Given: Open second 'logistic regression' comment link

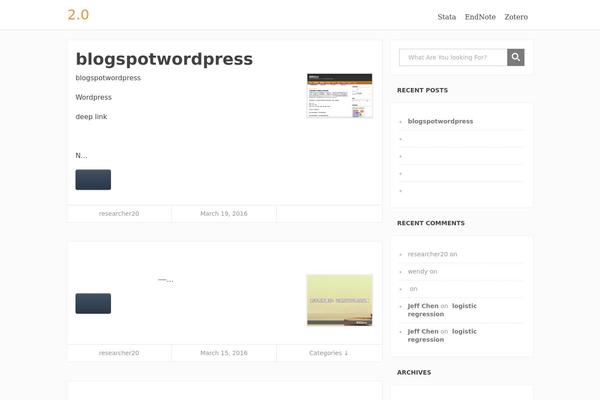Looking at the screenshot, I should [x=442, y=336].
